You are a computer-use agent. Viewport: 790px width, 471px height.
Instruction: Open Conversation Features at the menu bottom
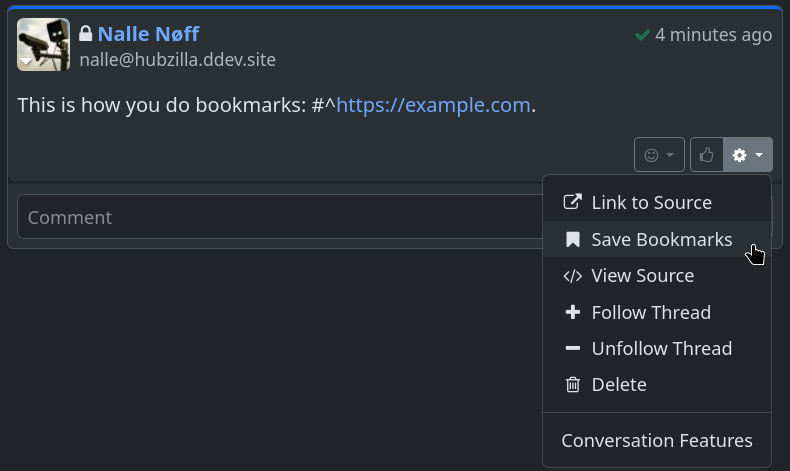[x=657, y=441]
